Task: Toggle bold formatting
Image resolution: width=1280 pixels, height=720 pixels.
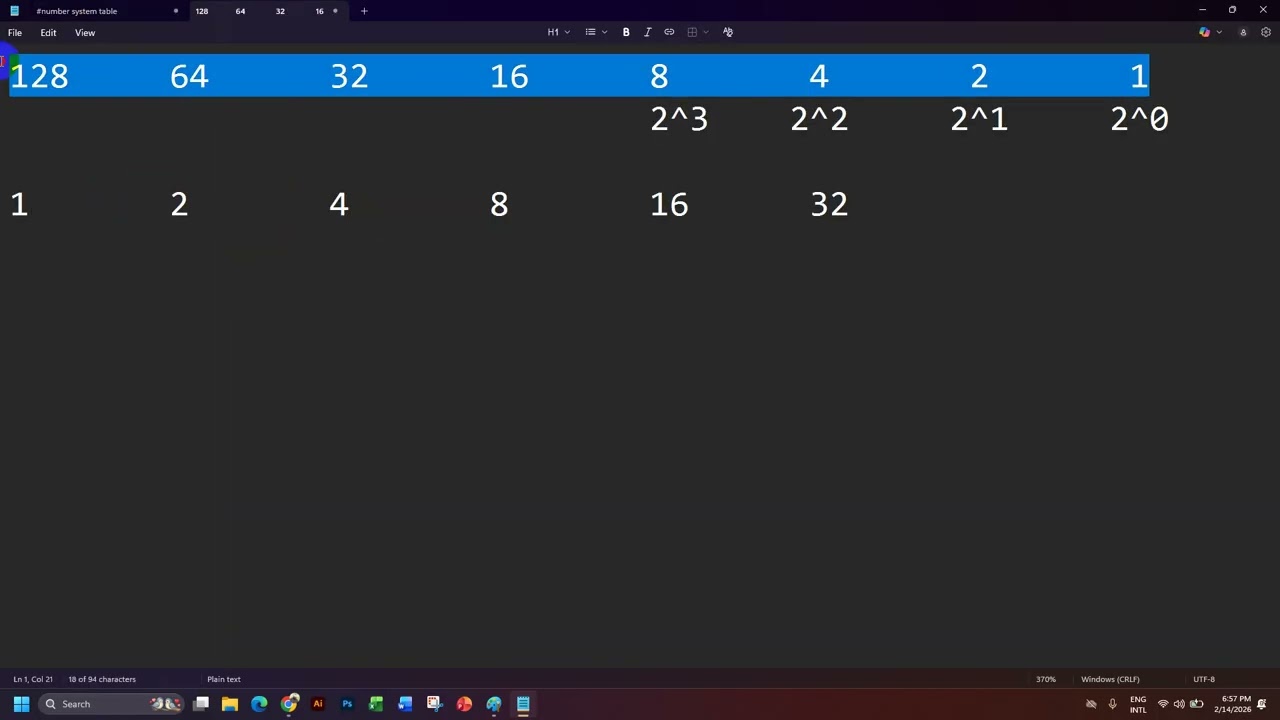Action: click(626, 32)
